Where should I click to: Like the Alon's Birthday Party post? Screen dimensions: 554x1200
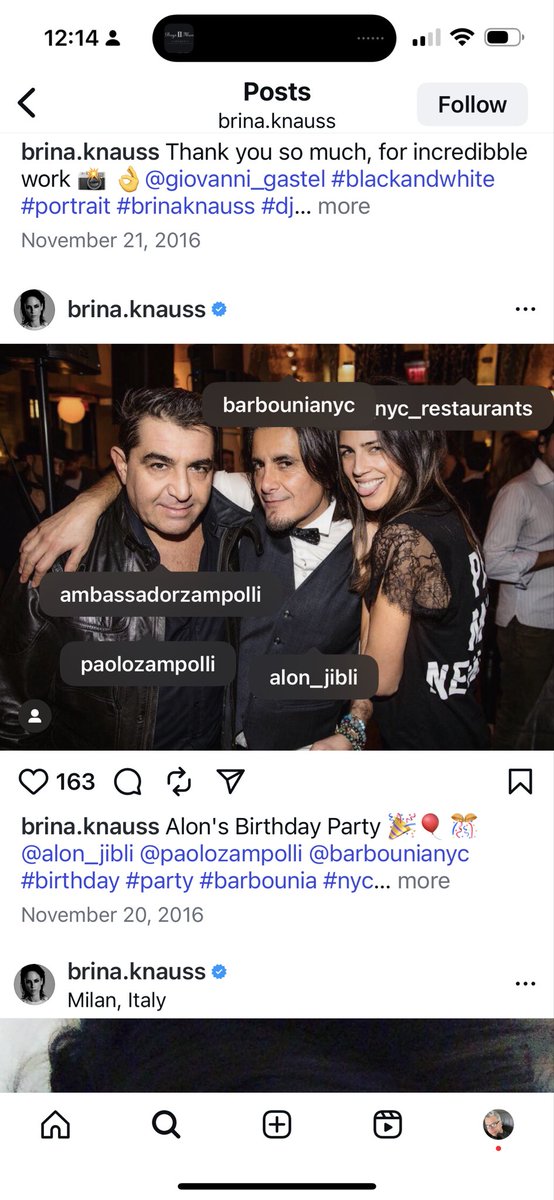34,782
